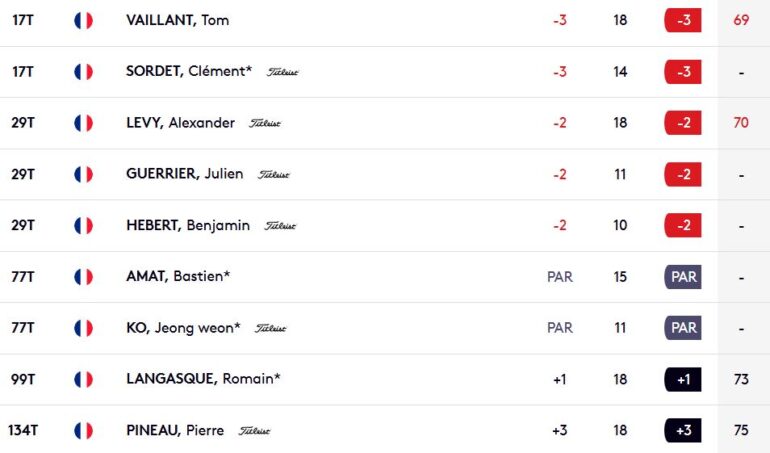
Task: Select player name AMAT, Bastien
Action: click(x=178, y=276)
